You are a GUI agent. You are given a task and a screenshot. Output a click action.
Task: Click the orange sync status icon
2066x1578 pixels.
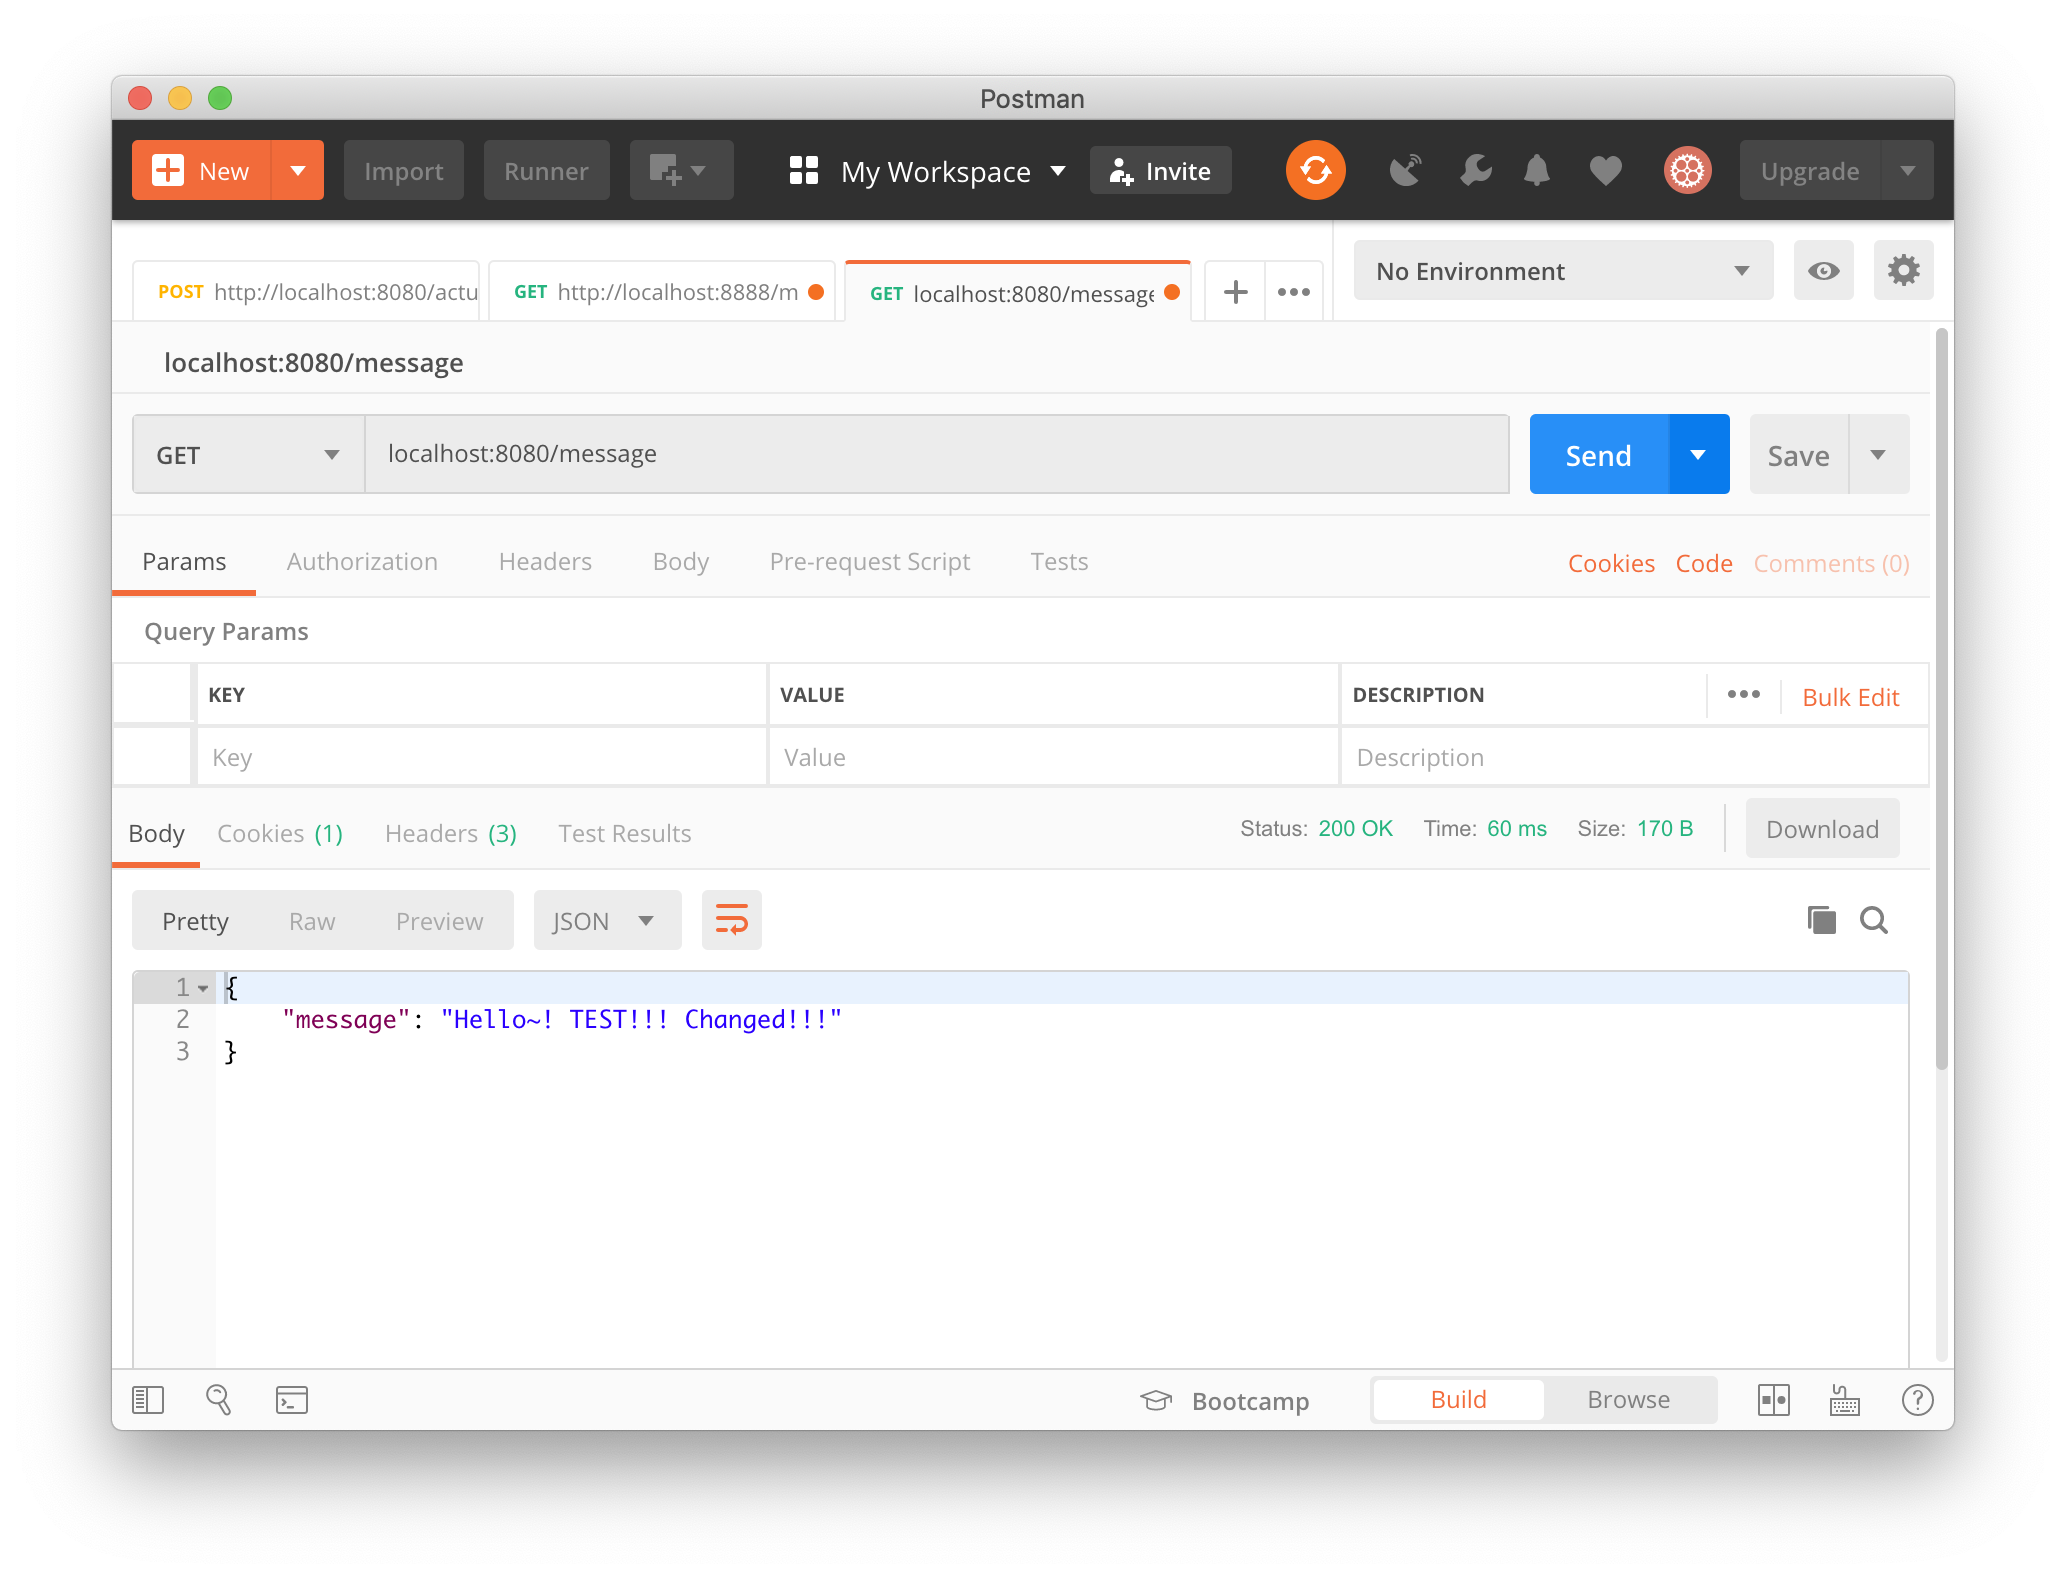[x=1315, y=170]
